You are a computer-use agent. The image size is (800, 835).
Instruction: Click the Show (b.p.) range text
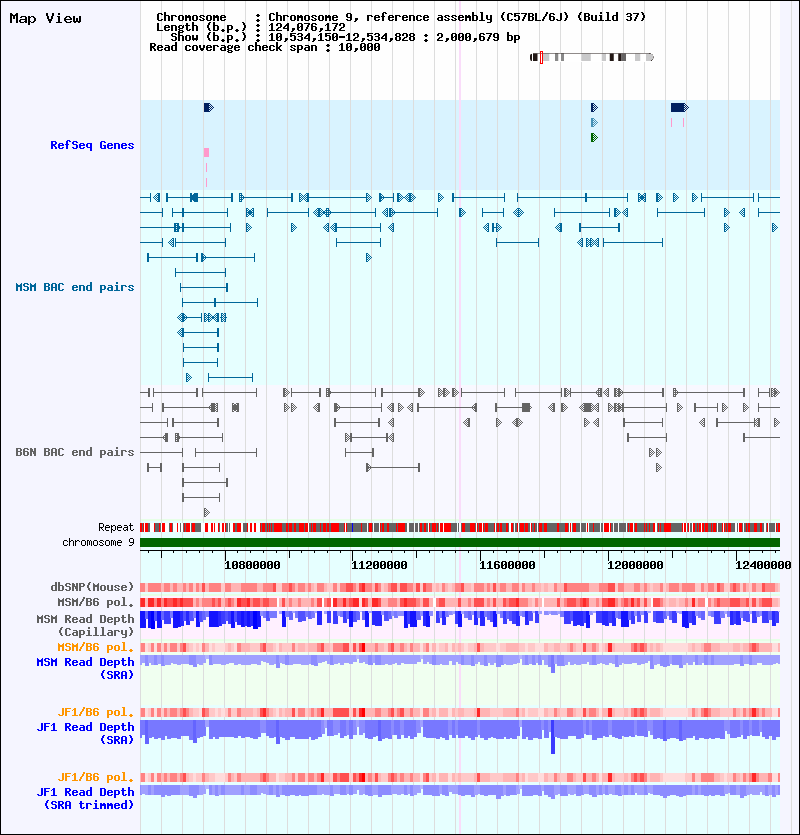[345, 37]
